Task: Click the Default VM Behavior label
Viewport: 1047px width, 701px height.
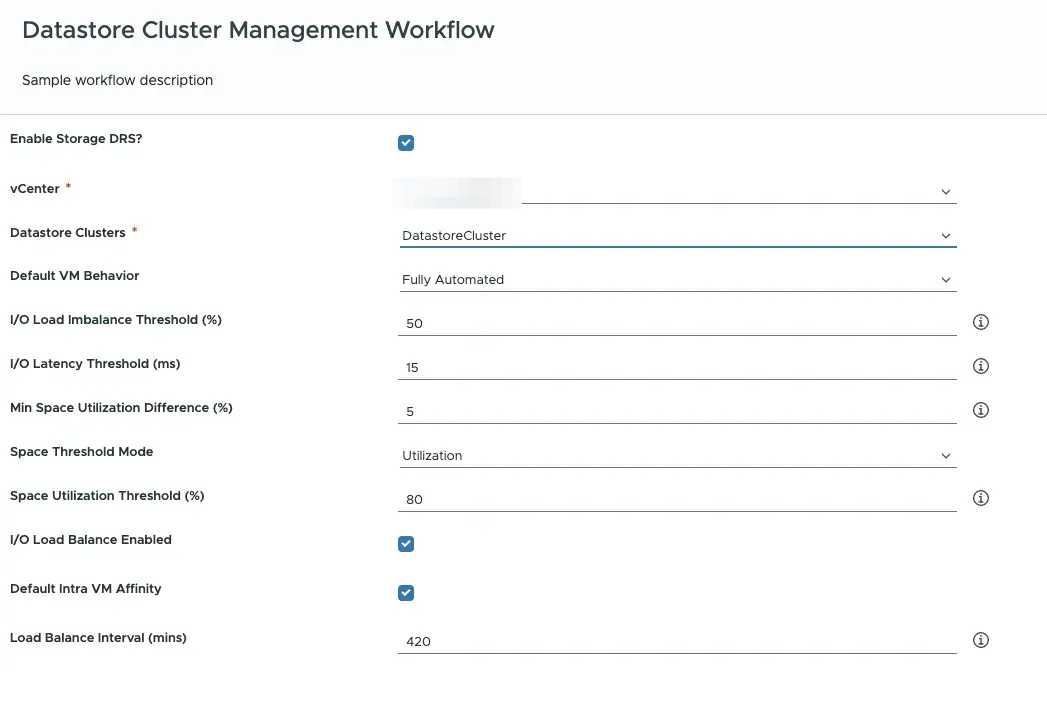Action: 75,276
